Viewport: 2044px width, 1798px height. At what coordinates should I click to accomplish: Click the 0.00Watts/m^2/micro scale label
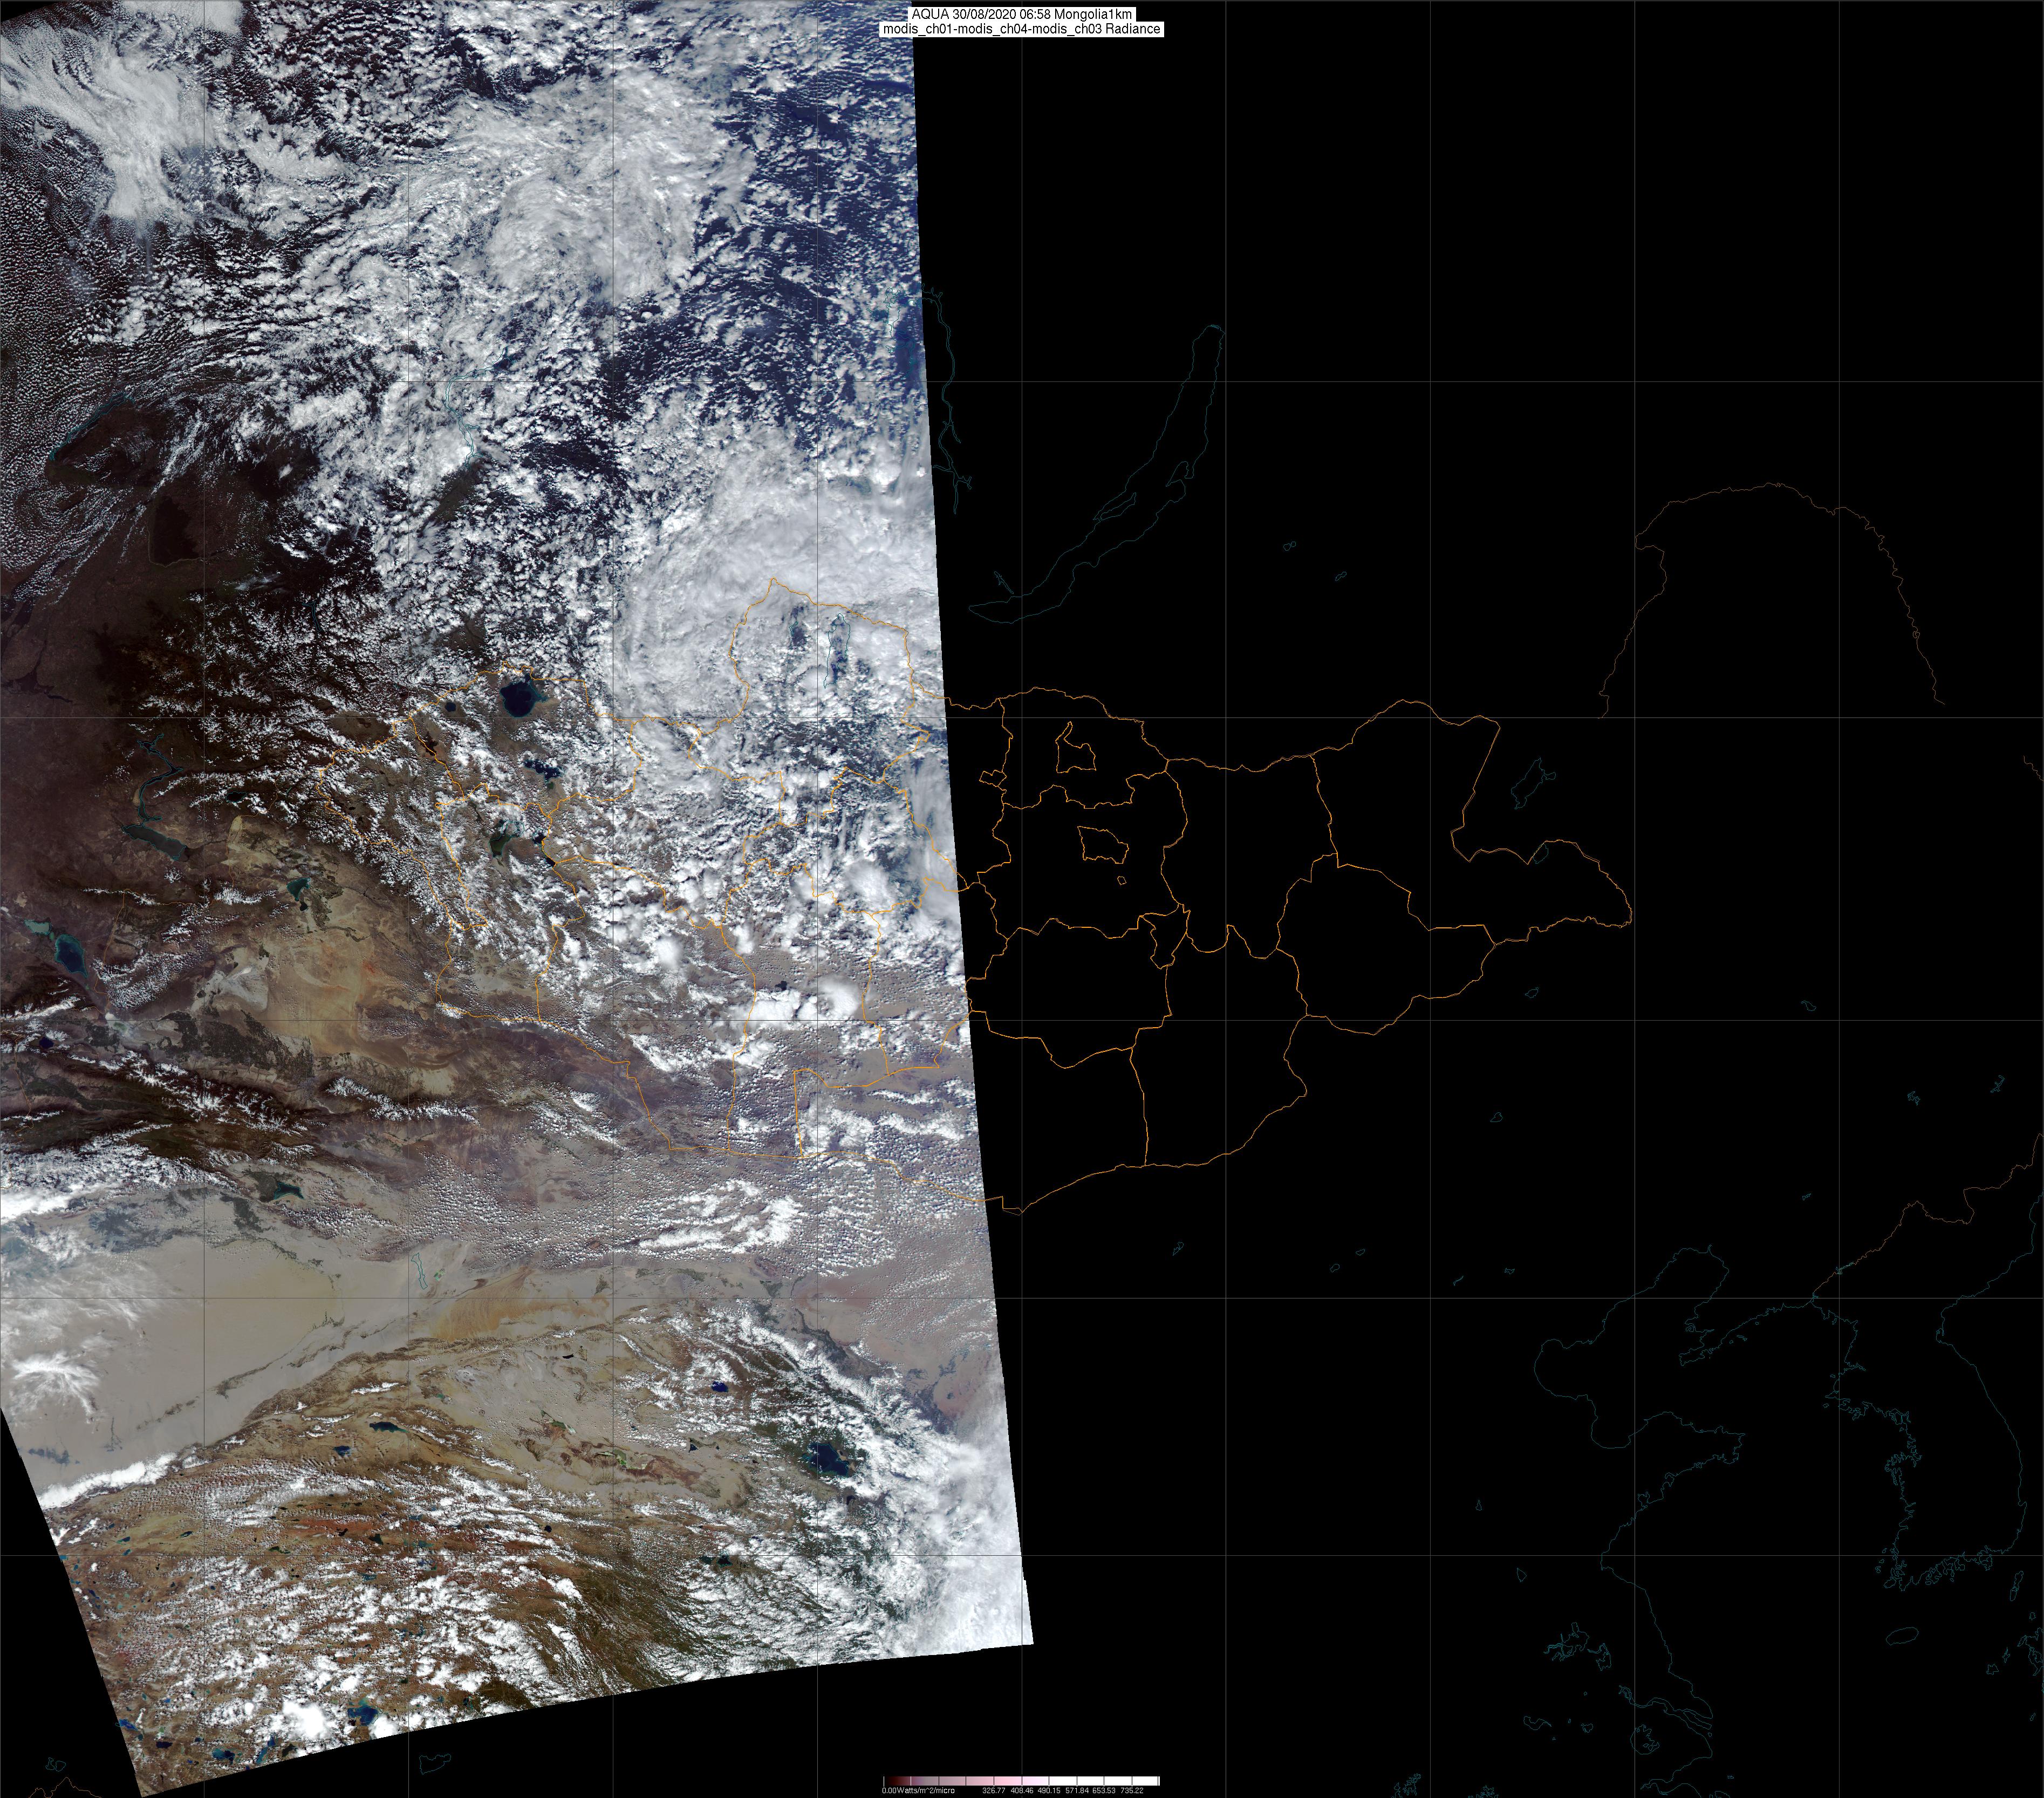(918, 1791)
